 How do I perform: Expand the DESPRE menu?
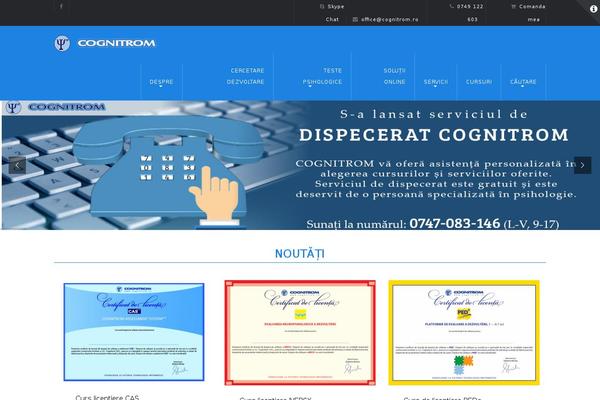[x=161, y=82]
